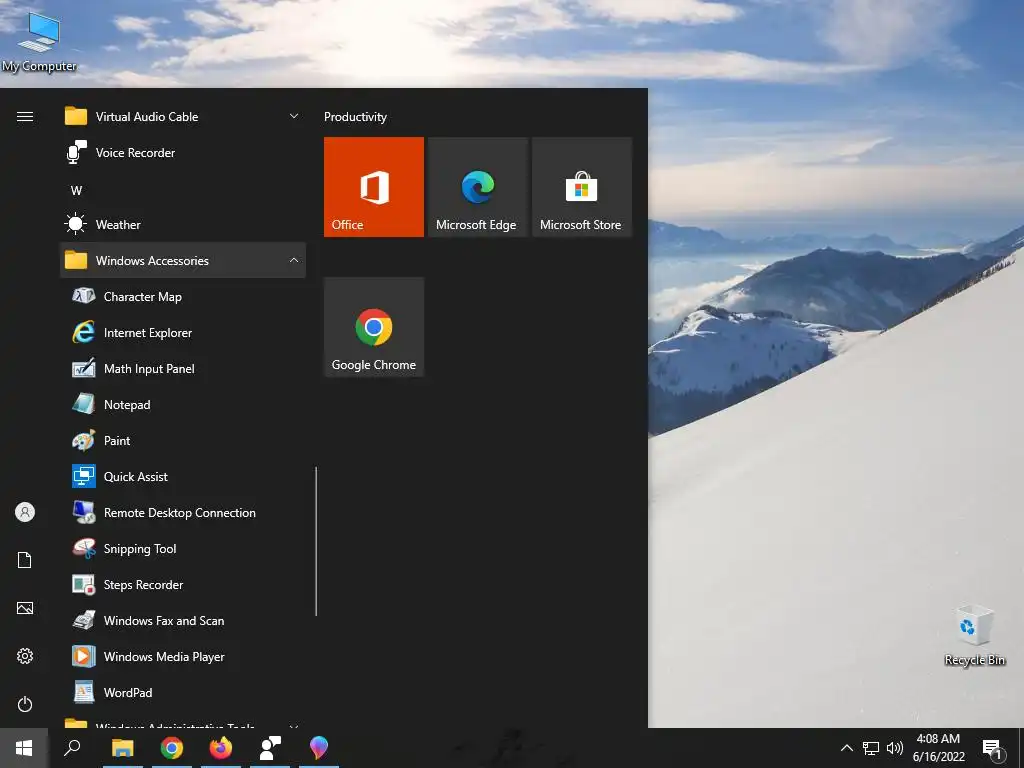Open Remote Desktop Connection
1024x768 pixels.
click(183, 512)
